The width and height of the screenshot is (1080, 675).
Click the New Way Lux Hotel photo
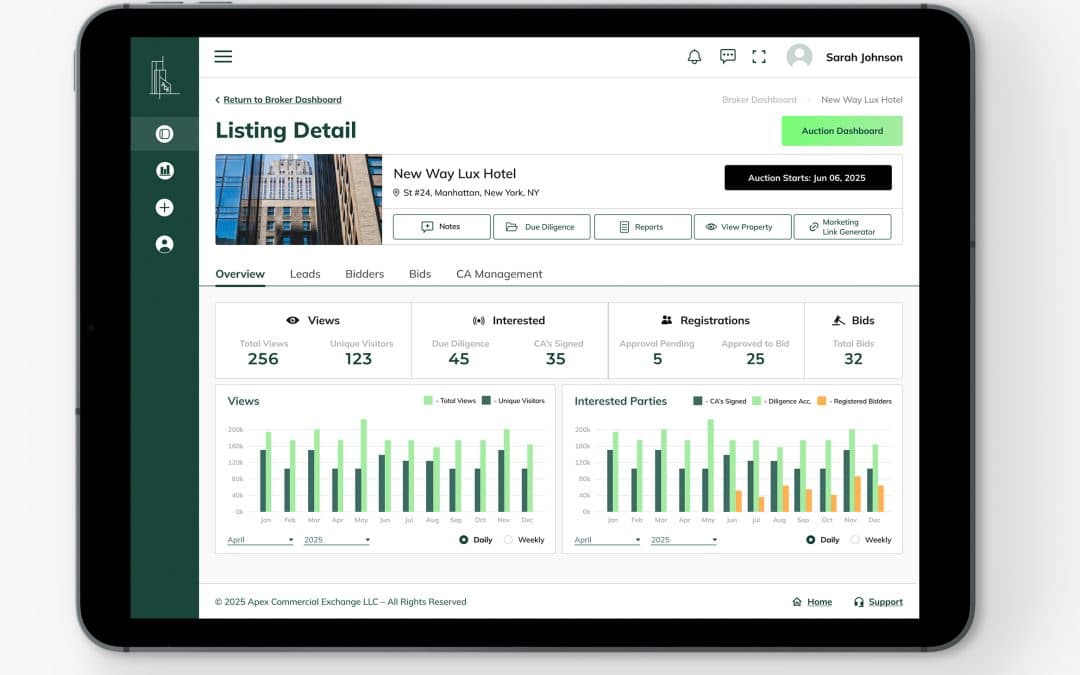point(298,199)
